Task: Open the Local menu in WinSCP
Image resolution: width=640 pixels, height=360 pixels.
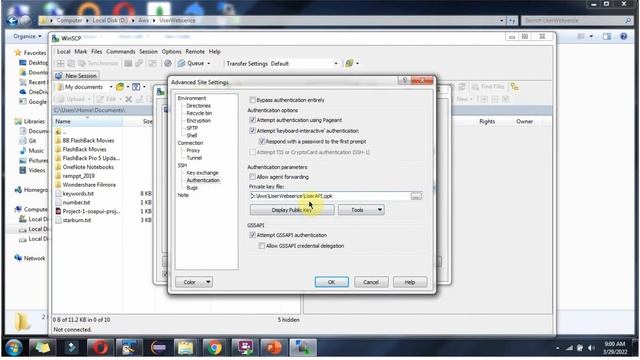Action: 64,51
